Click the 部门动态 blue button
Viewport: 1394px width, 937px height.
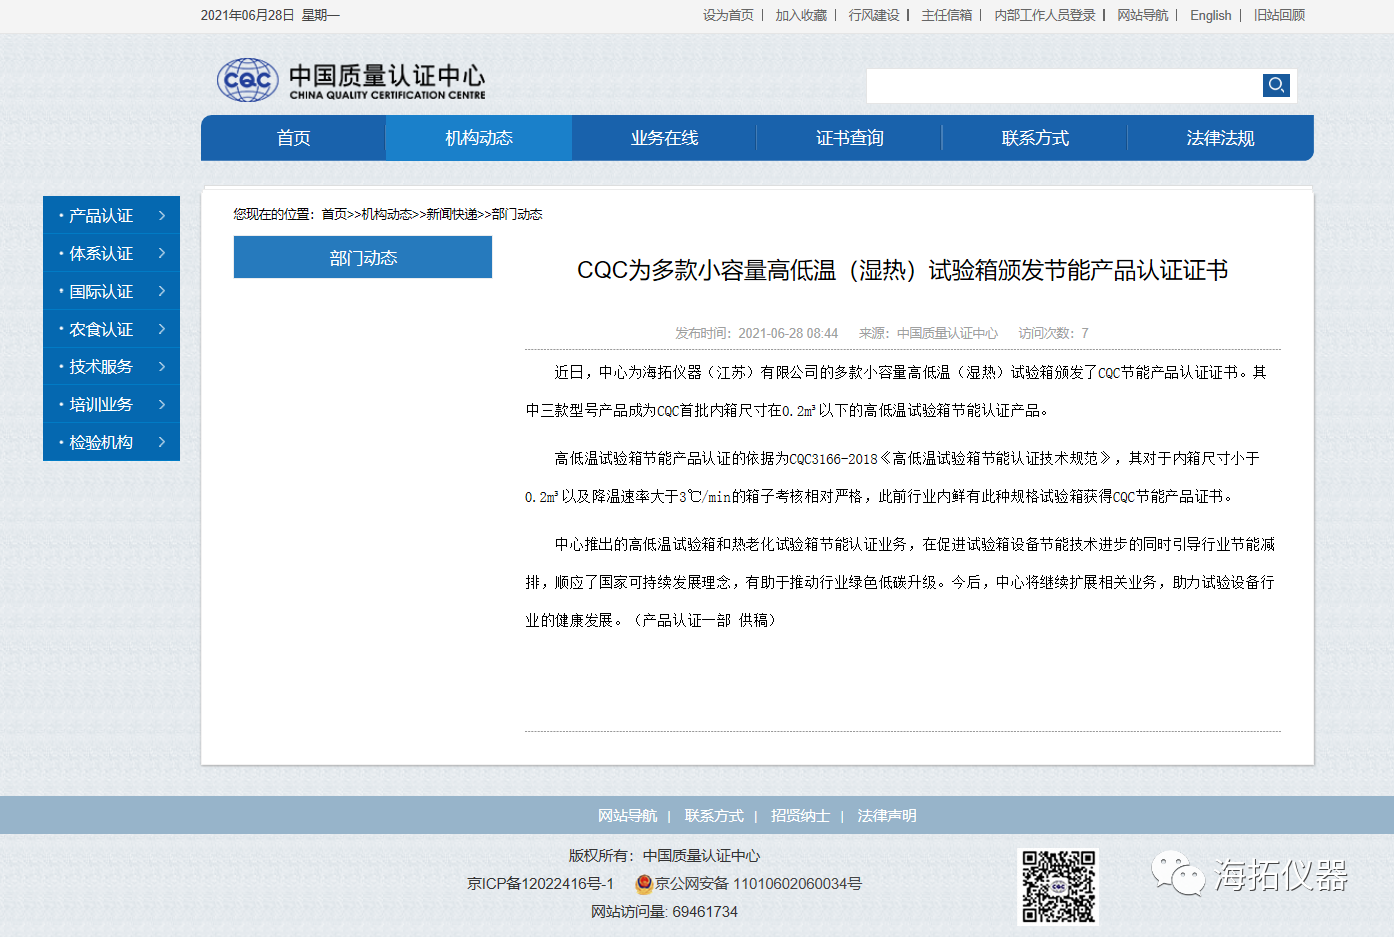[x=363, y=258]
